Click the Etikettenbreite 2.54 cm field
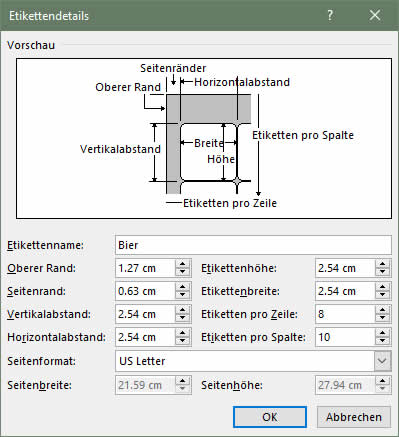399x437 pixels. point(345,291)
